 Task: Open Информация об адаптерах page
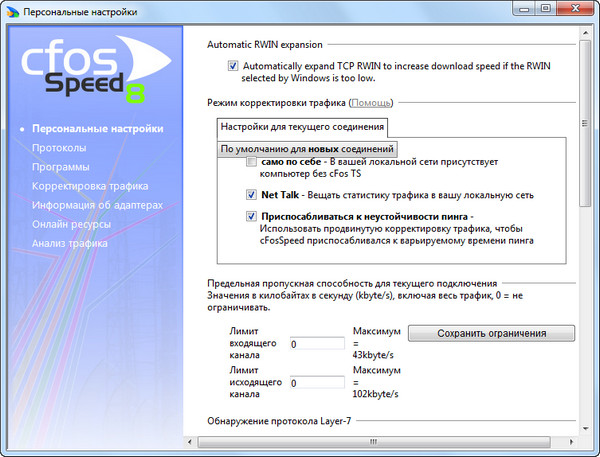pos(97,205)
